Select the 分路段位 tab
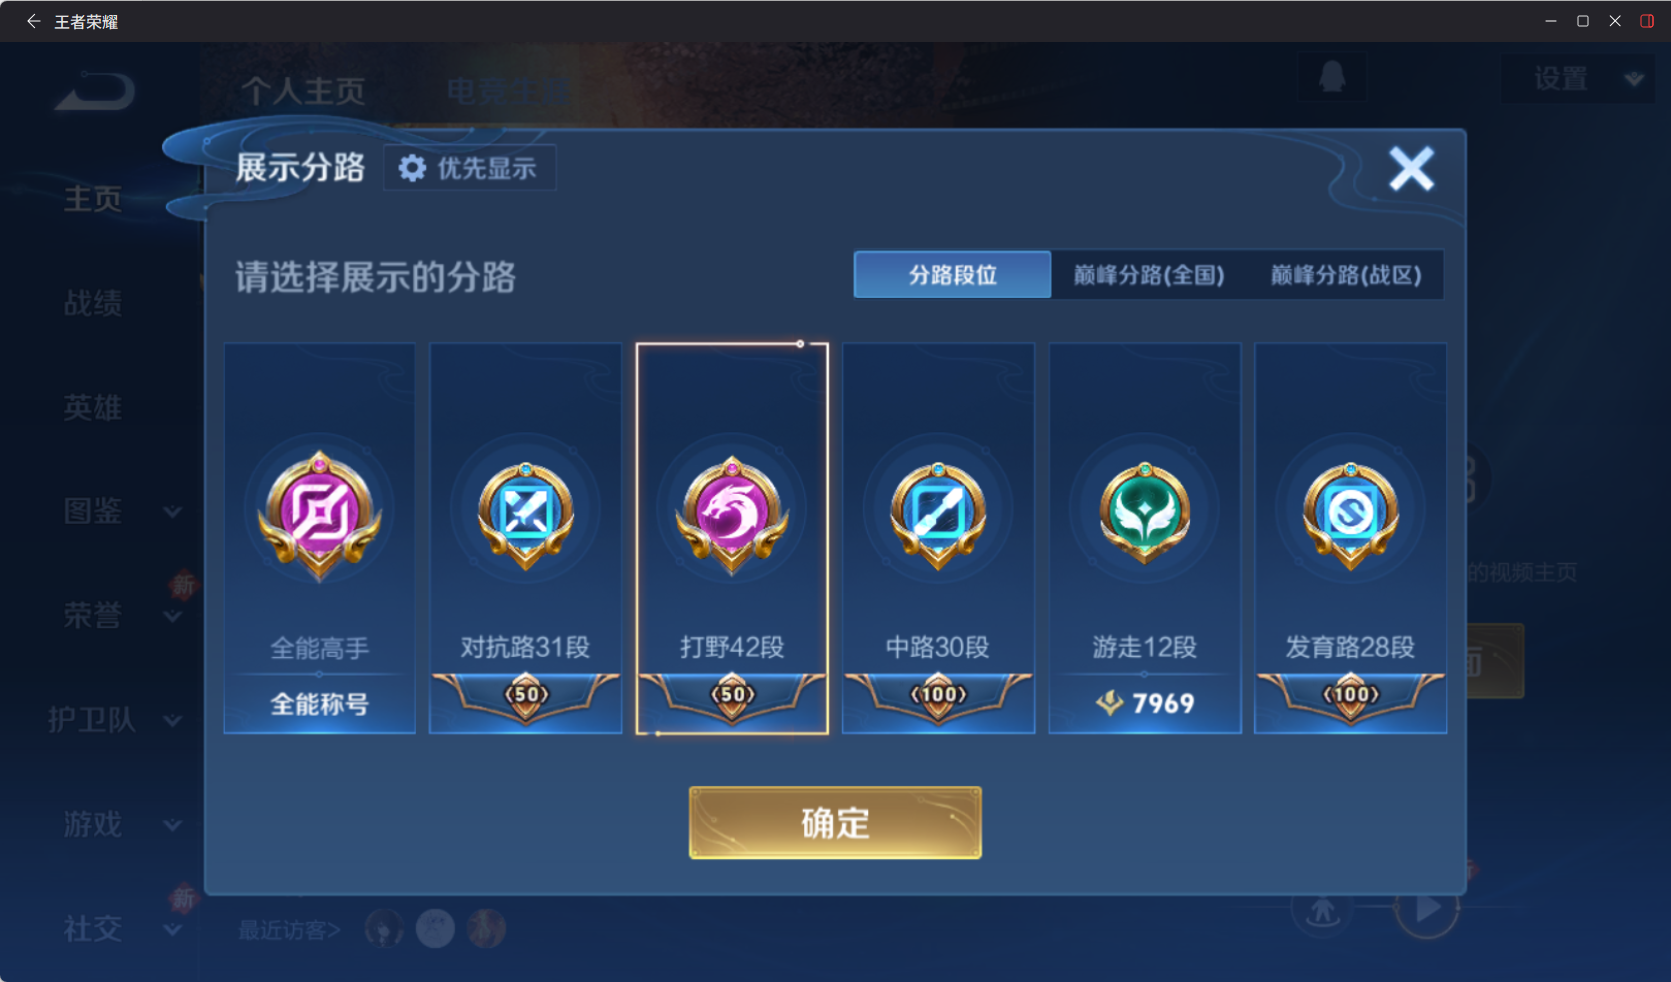This screenshot has width=1671, height=982. click(952, 275)
